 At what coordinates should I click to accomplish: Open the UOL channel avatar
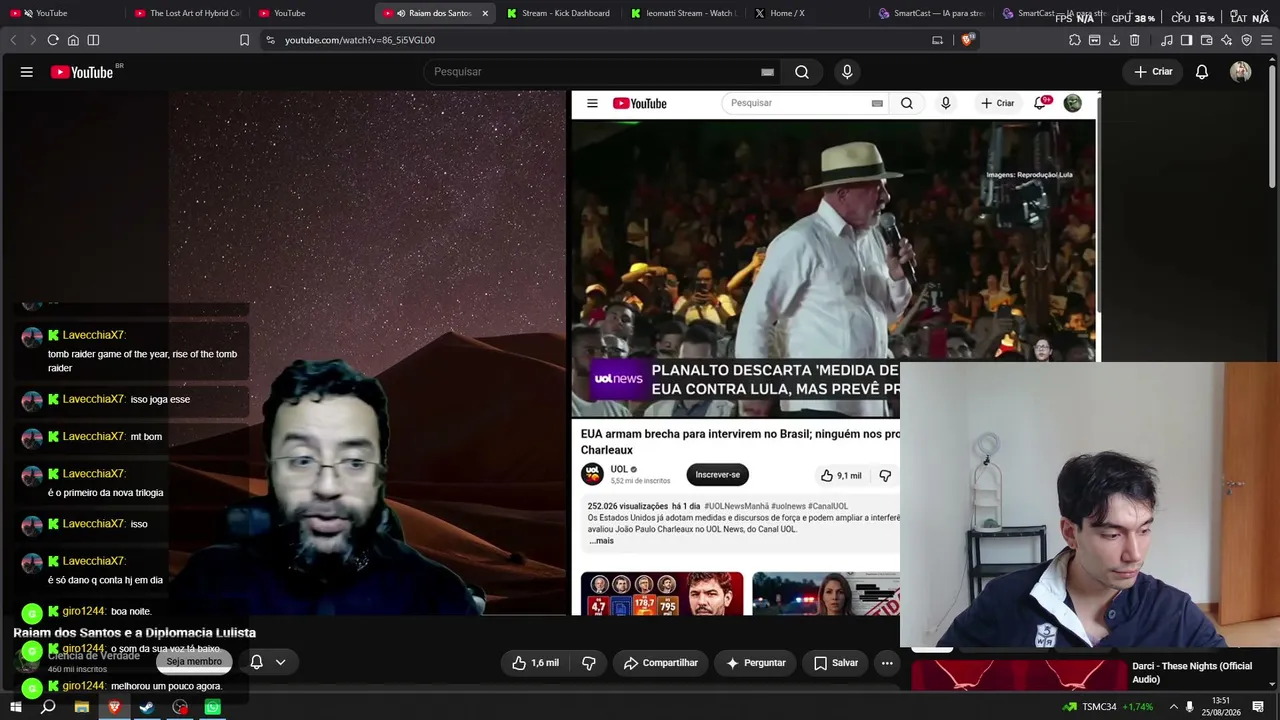coord(593,474)
